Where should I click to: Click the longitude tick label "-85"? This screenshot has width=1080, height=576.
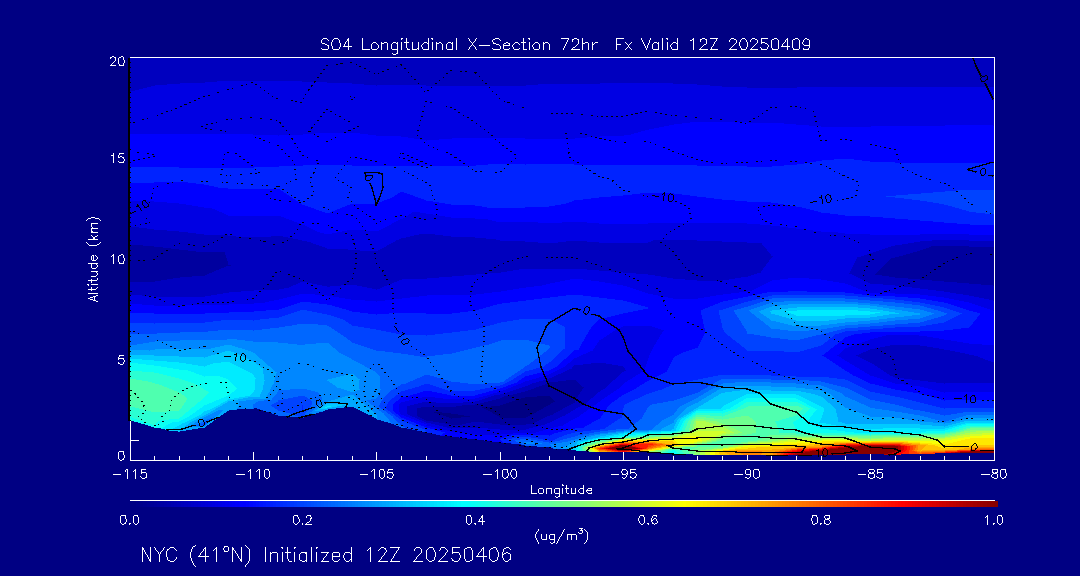point(871,474)
